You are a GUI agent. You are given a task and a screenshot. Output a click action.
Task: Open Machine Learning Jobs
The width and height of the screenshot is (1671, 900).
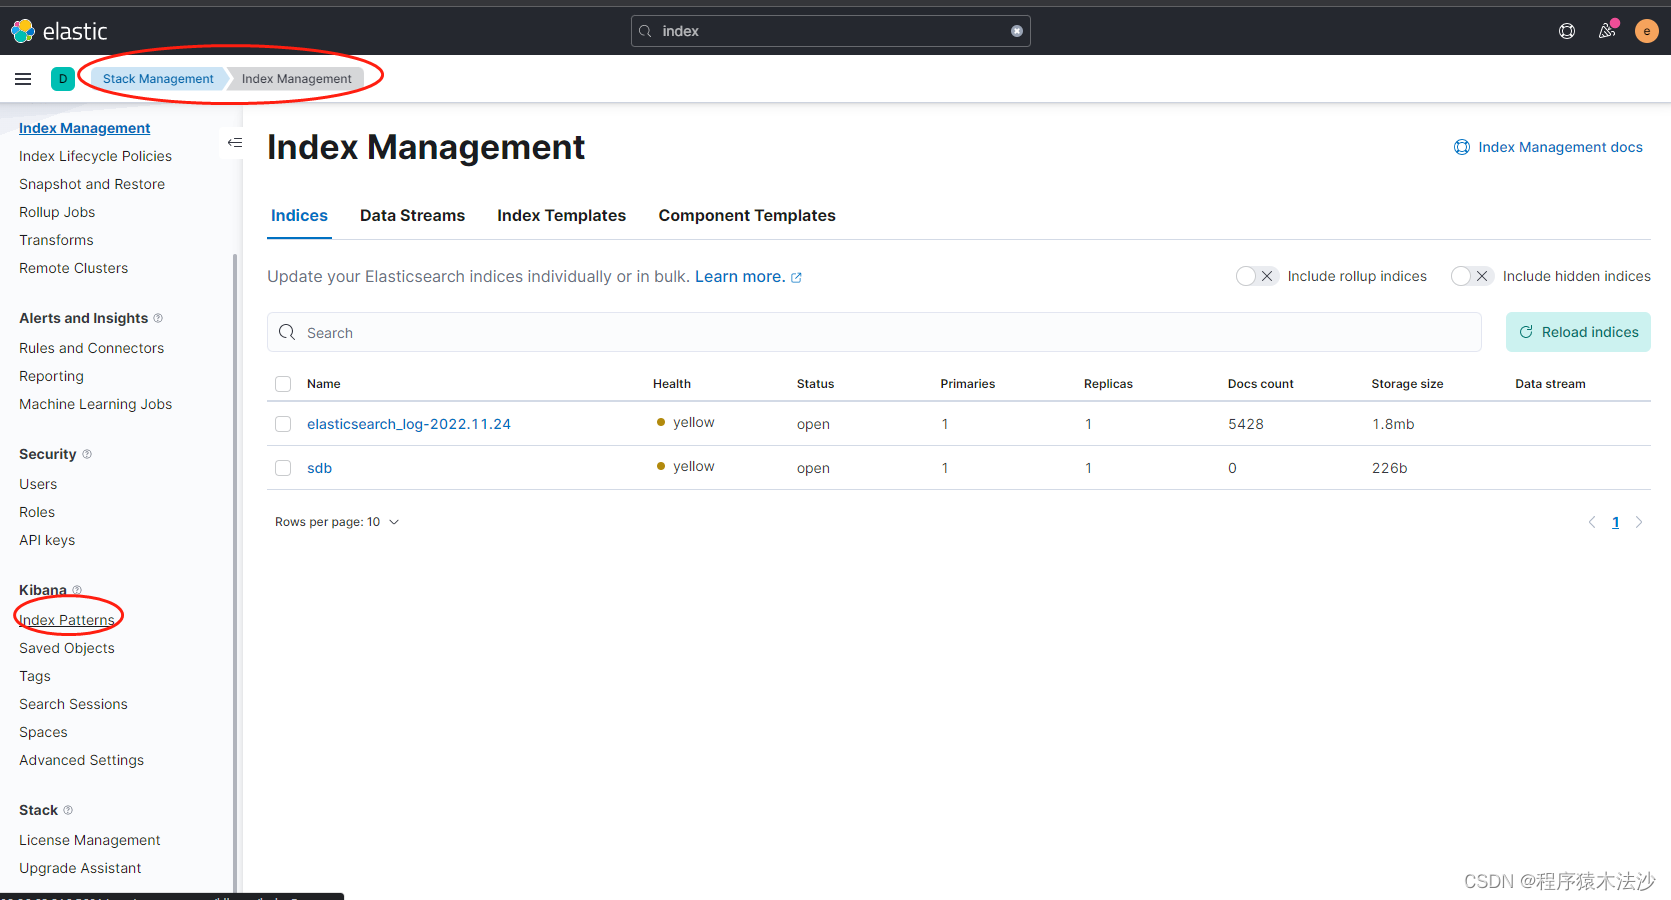[95, 404]
